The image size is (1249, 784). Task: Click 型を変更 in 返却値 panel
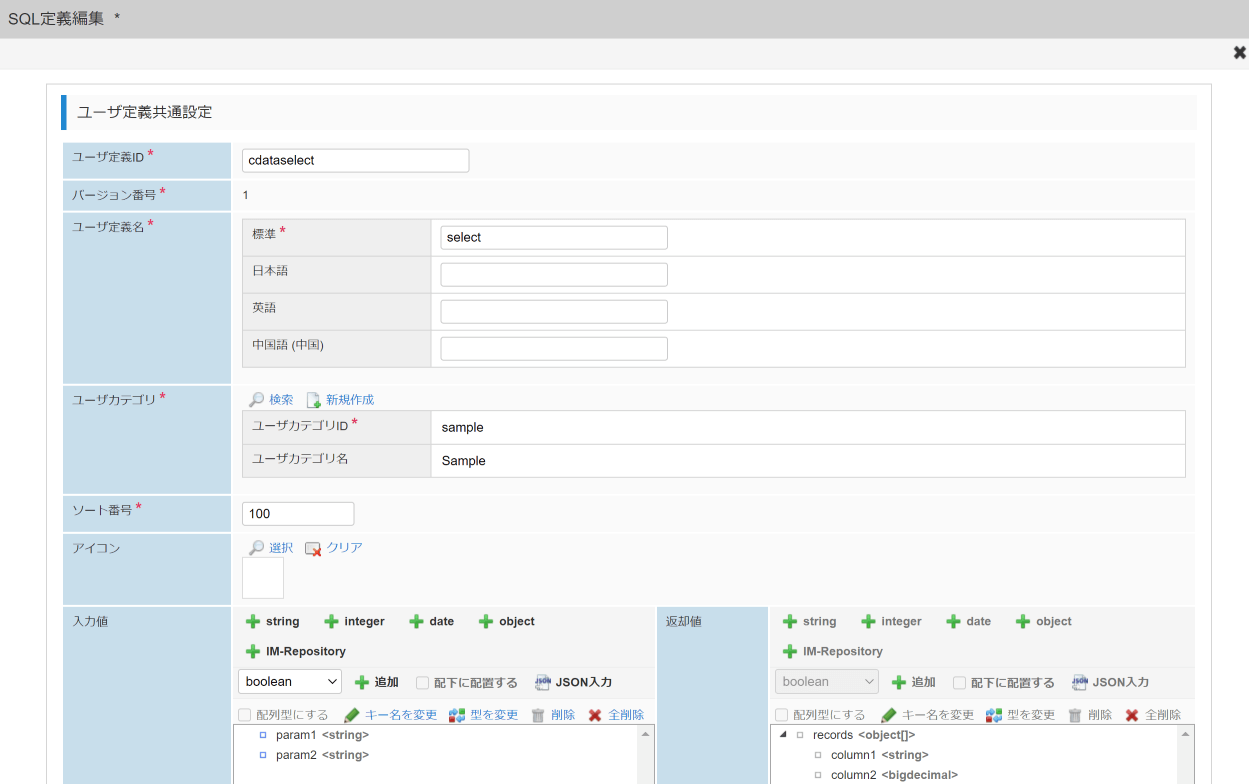pos(1021,715)
